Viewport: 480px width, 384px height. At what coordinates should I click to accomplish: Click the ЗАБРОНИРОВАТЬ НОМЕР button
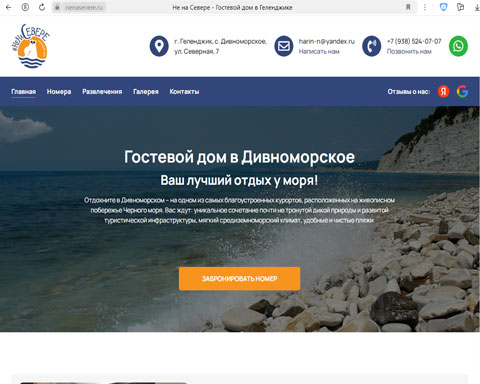click(239, 279)
